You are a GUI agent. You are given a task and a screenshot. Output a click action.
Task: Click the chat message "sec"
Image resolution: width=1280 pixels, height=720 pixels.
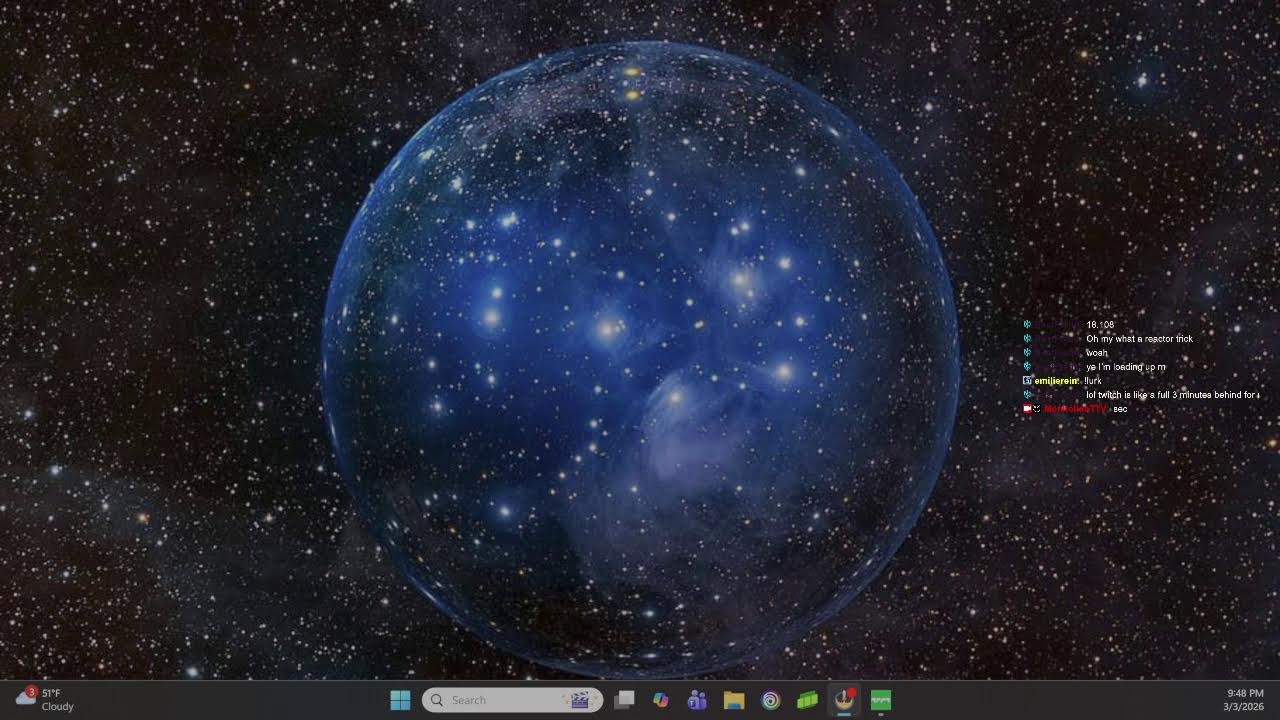click(x=1120, y=409)
